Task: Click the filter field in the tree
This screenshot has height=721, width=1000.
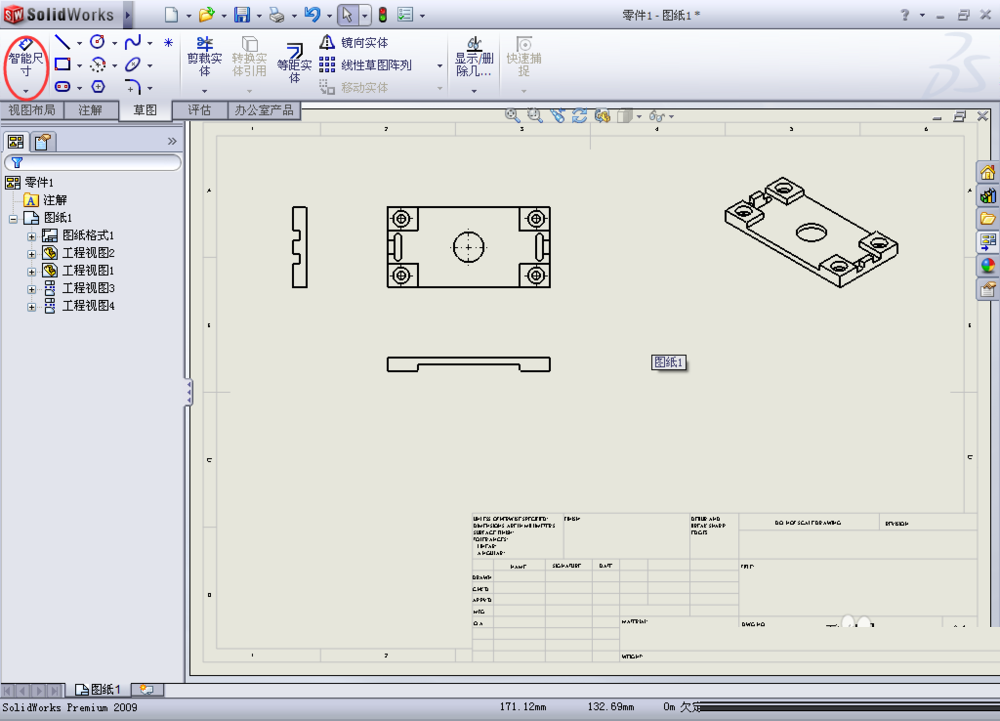Action: click(93, 163)
